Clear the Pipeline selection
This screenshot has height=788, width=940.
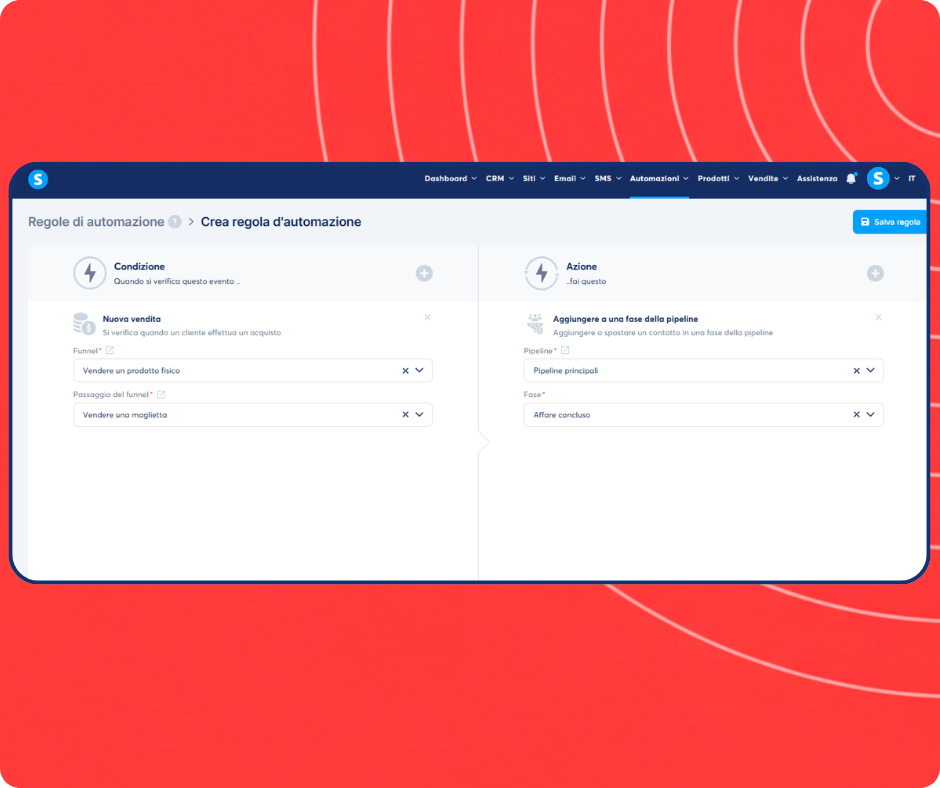(856, 371)
